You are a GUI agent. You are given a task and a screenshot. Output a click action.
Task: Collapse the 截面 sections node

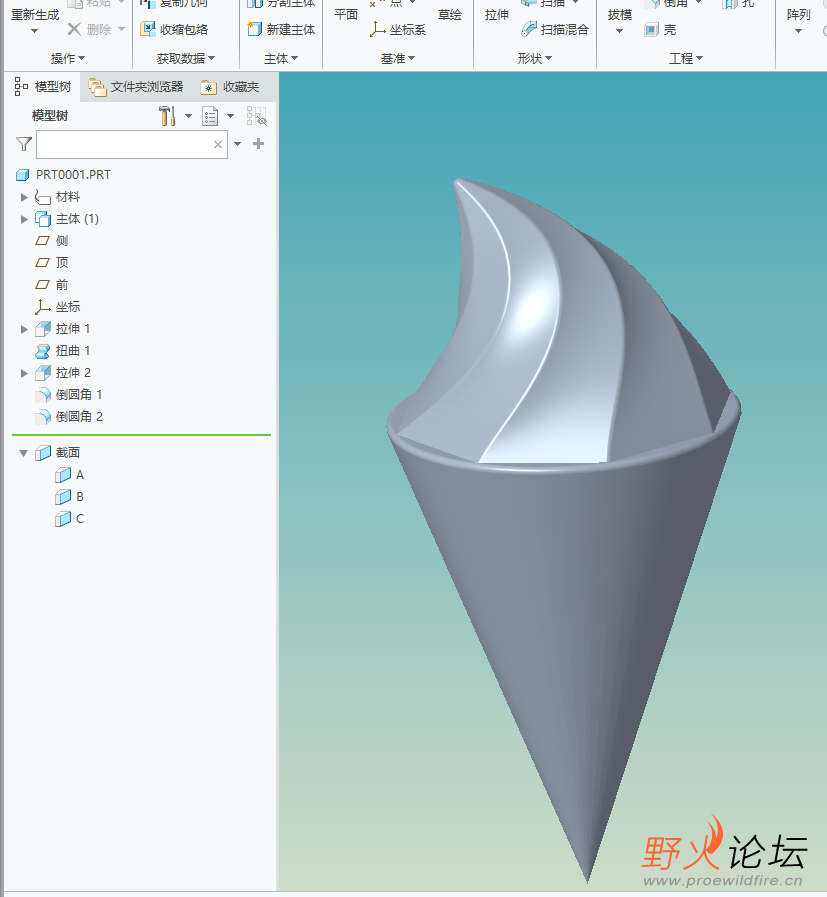pos(23,453)
